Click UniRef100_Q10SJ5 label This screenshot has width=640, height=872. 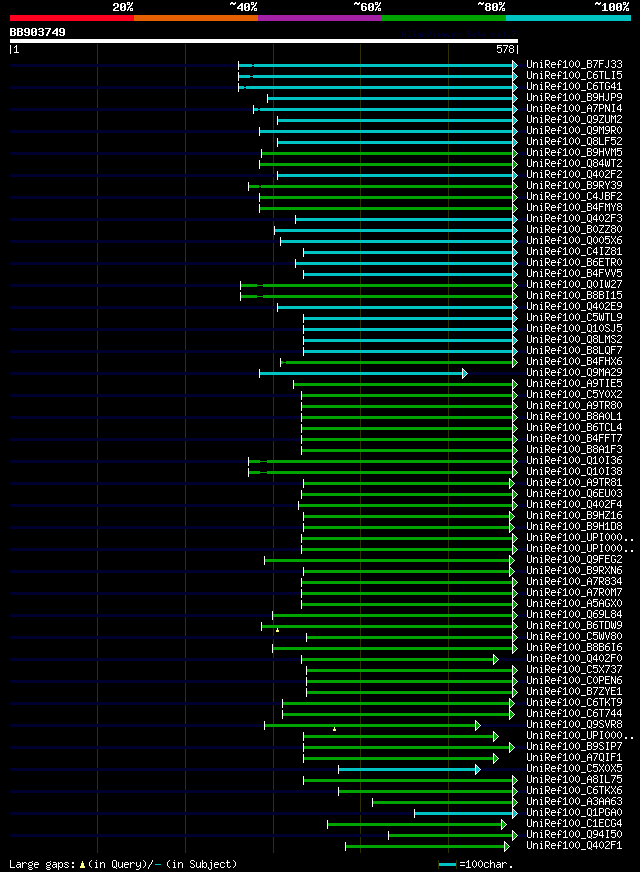[x=574, y=329]
